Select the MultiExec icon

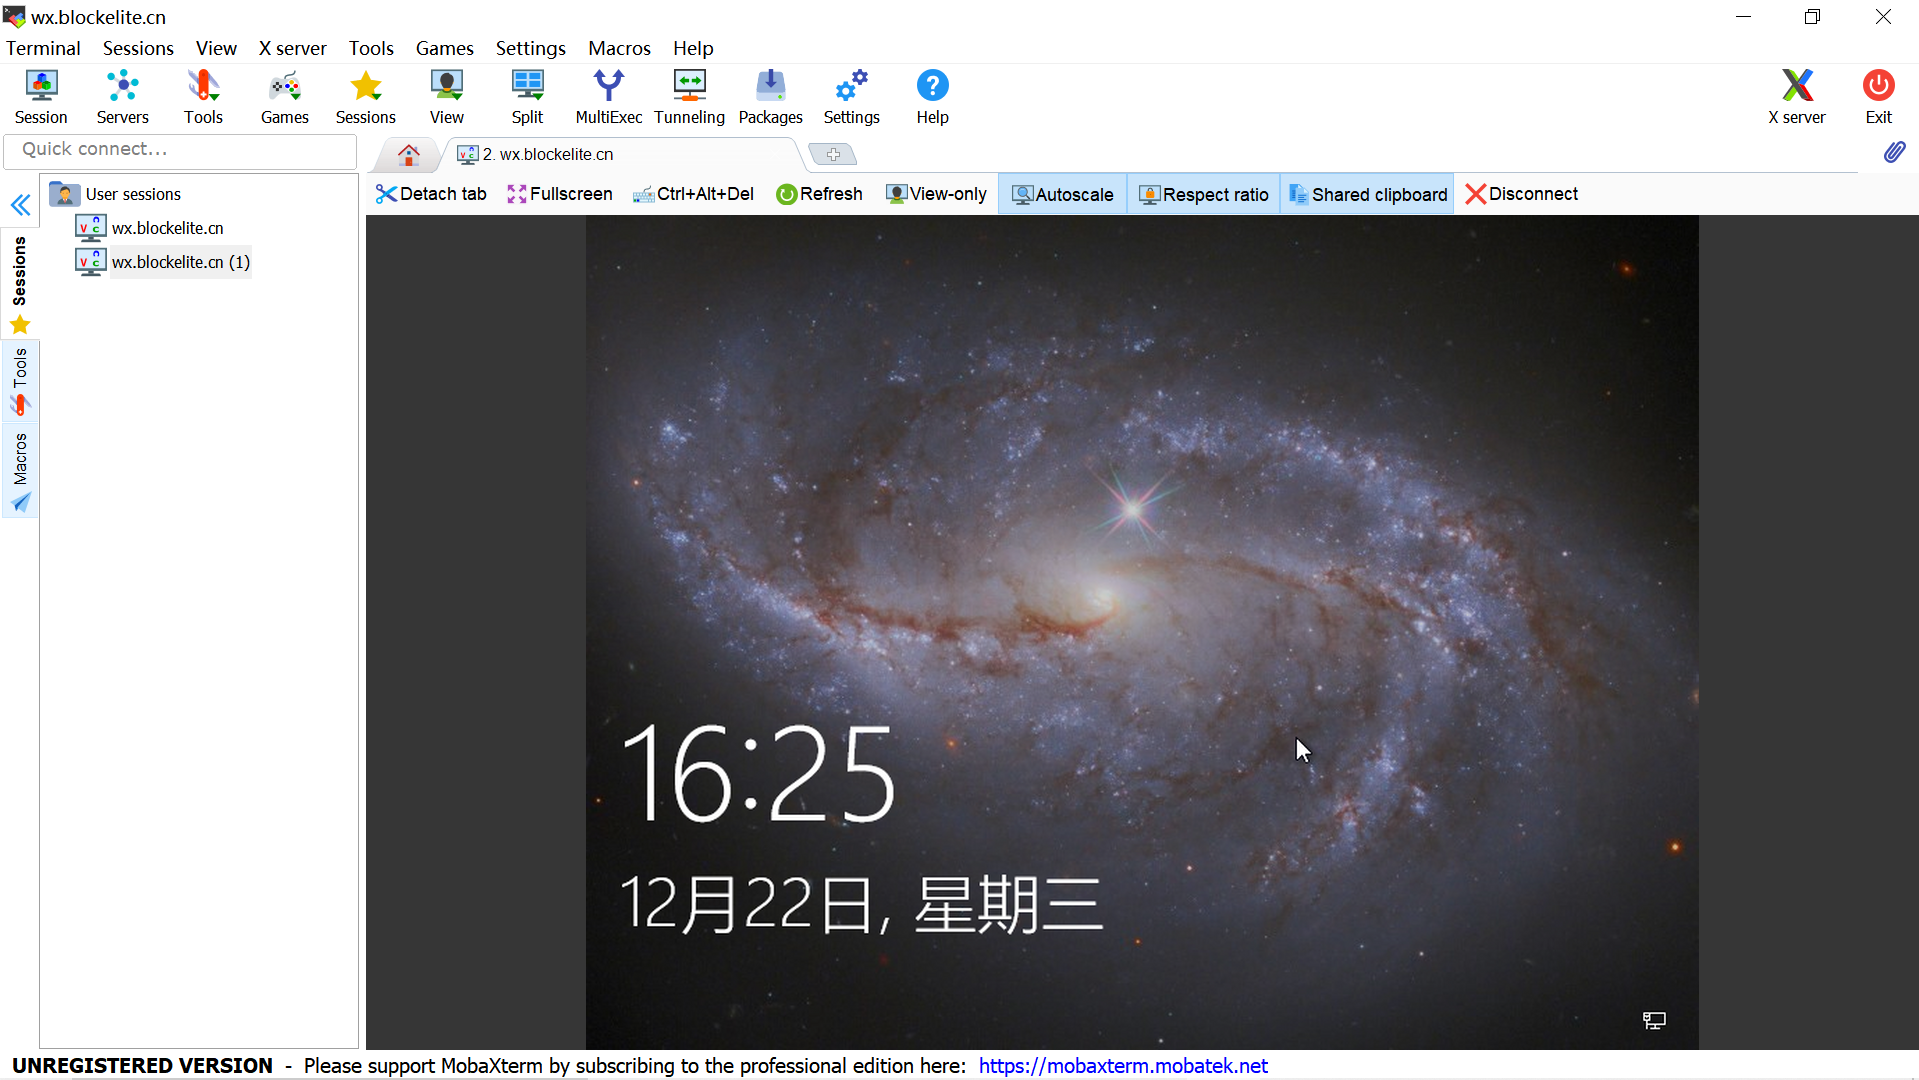608,95
